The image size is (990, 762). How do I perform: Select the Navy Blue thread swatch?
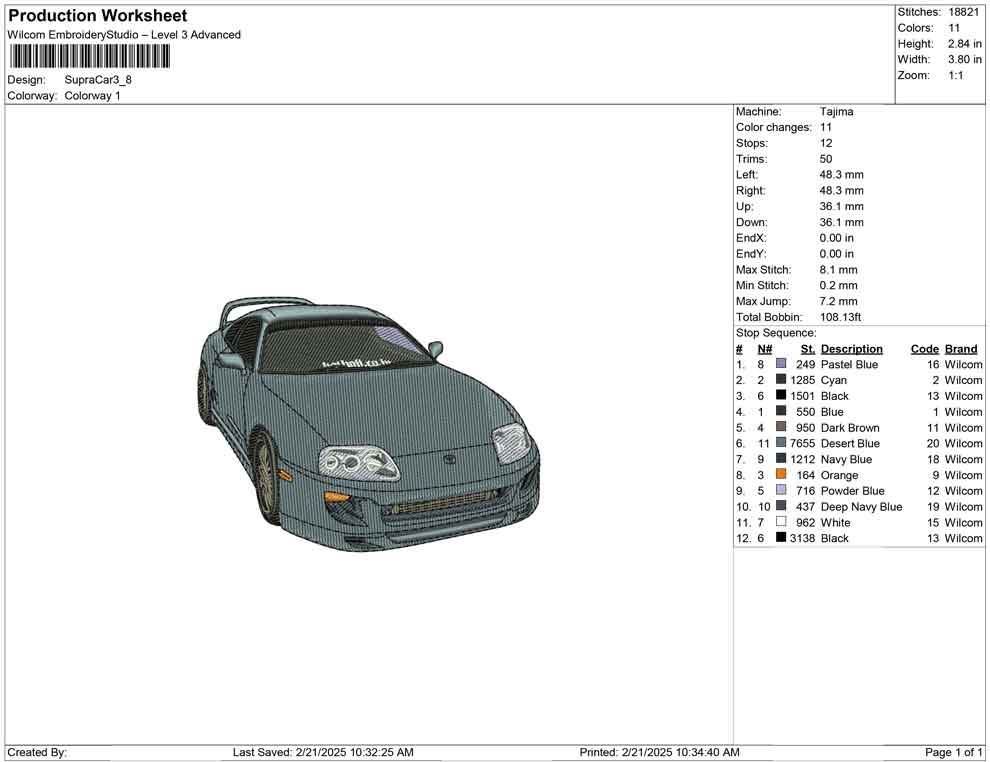click(x=781, y=459)
